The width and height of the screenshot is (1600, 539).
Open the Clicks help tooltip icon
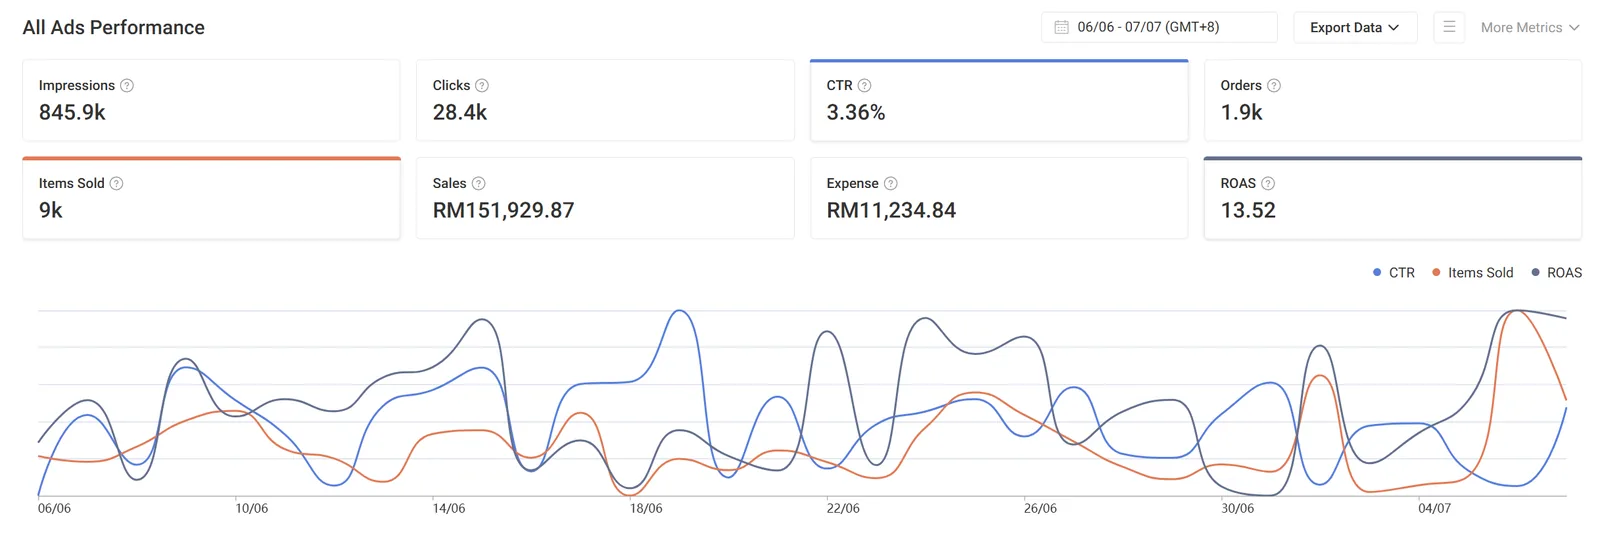coord(482,86)
